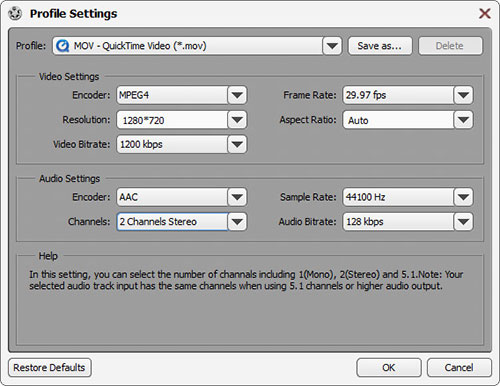This screenshot has height=386, width=500.
Task: Expand the video Encoder MPEG4 dropdown
Action: (x=237, y=95)
